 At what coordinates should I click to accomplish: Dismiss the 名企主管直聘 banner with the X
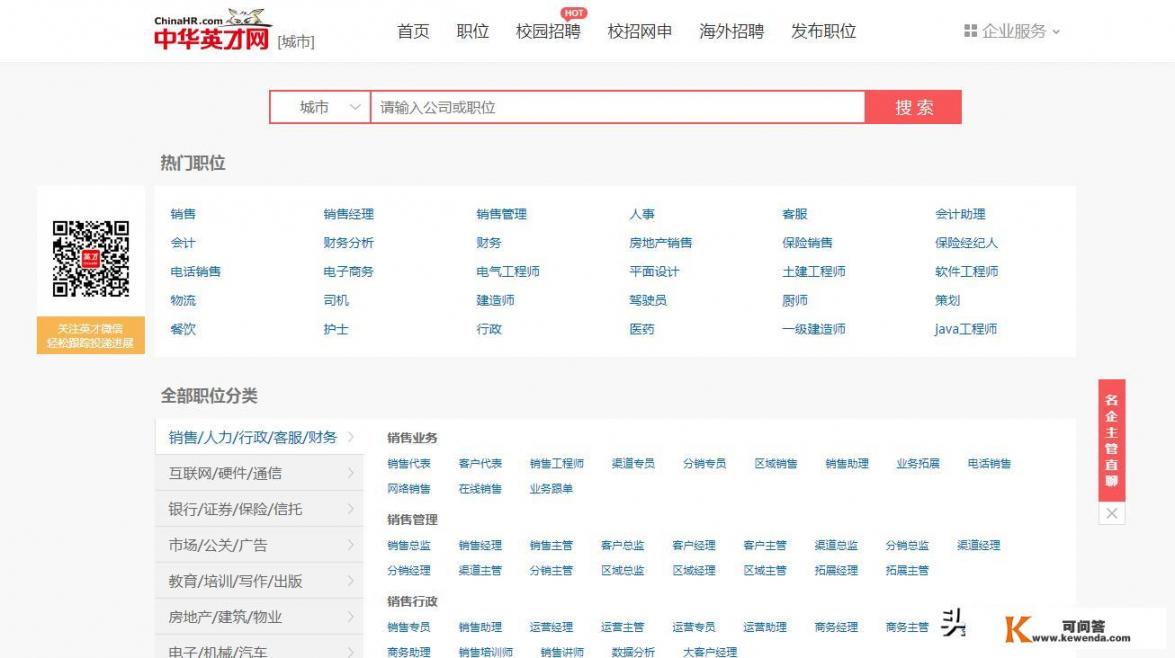(x=1112, y=513)
